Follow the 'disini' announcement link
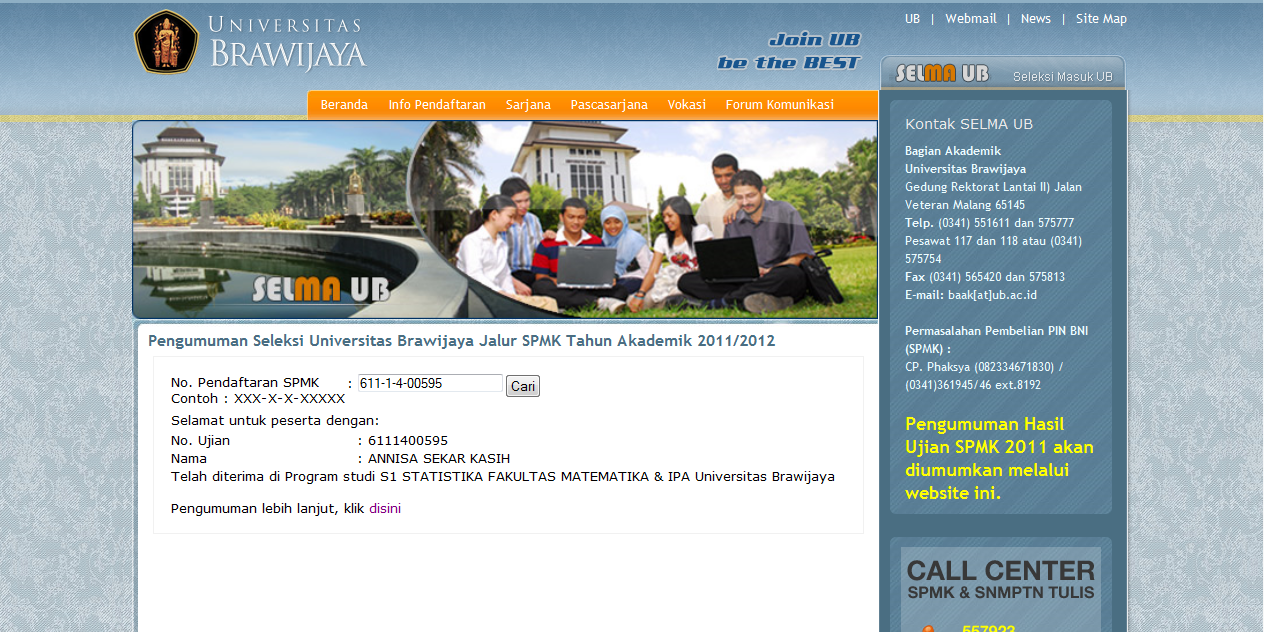The height and width of the screenshot is (632, 1264). tap(385, 508)
